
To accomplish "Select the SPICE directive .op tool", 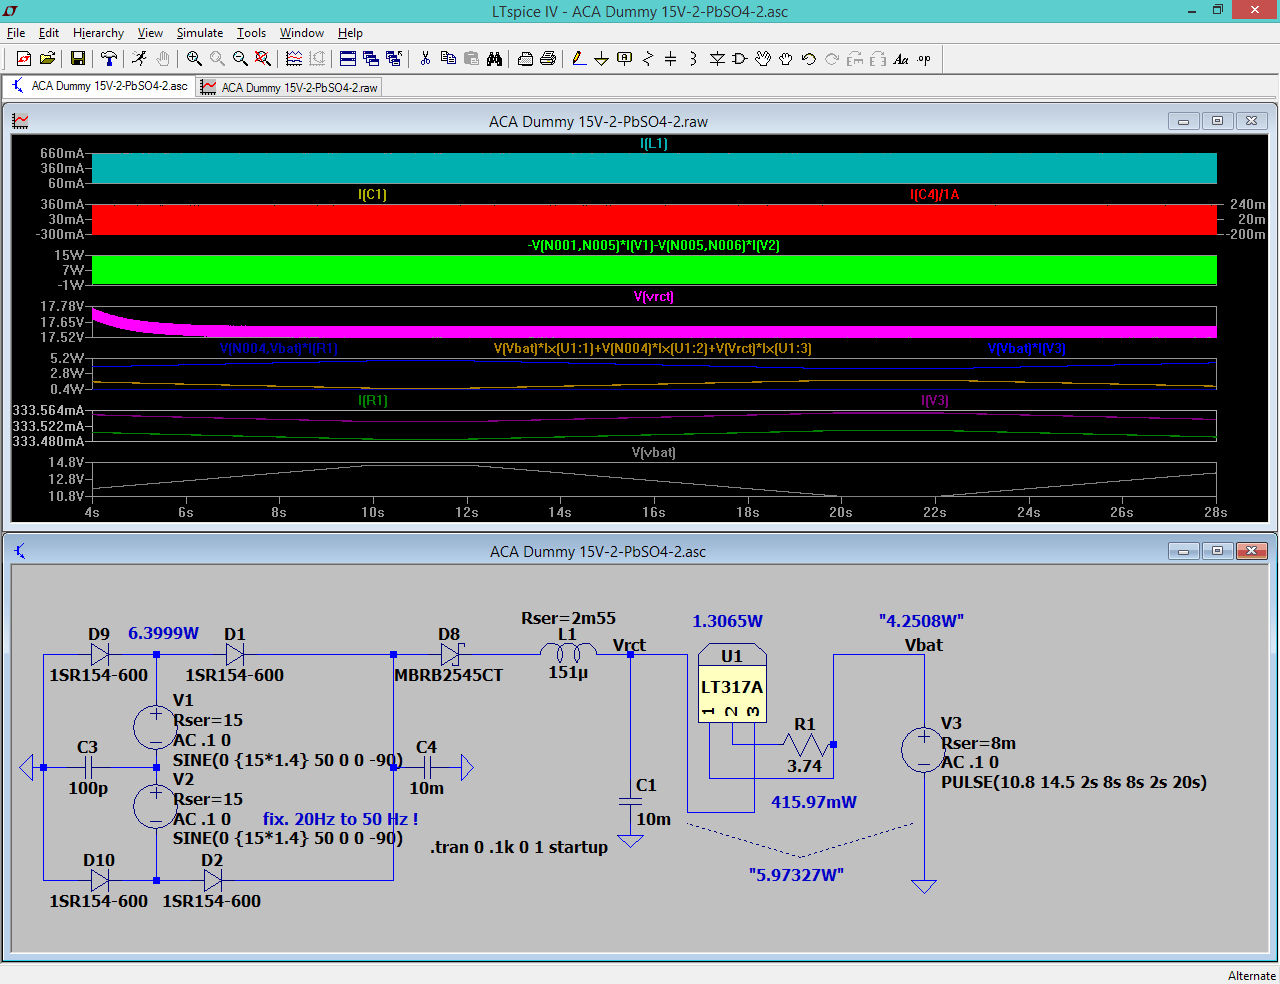I will 924,59.
